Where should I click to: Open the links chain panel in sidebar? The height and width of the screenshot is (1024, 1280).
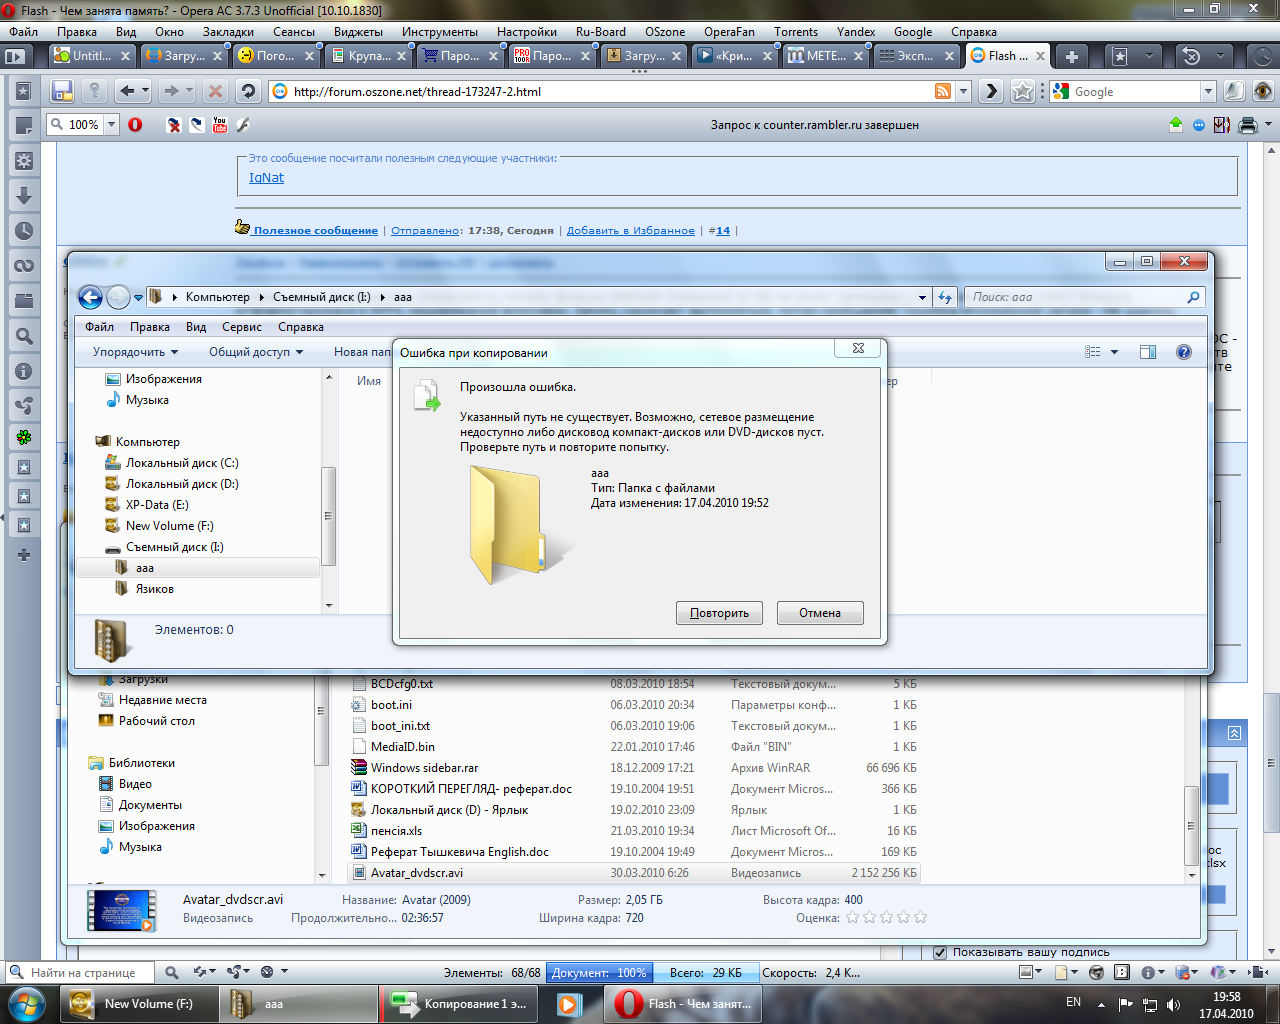pyautogui.click(x=23, y=265)
